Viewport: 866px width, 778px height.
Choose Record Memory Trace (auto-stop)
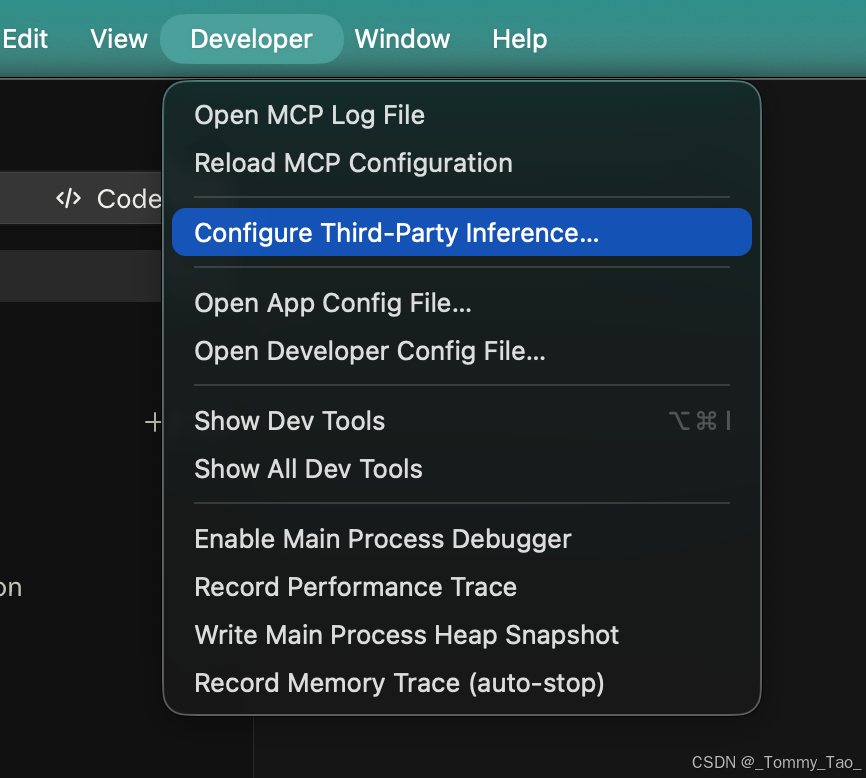[462, 683]
